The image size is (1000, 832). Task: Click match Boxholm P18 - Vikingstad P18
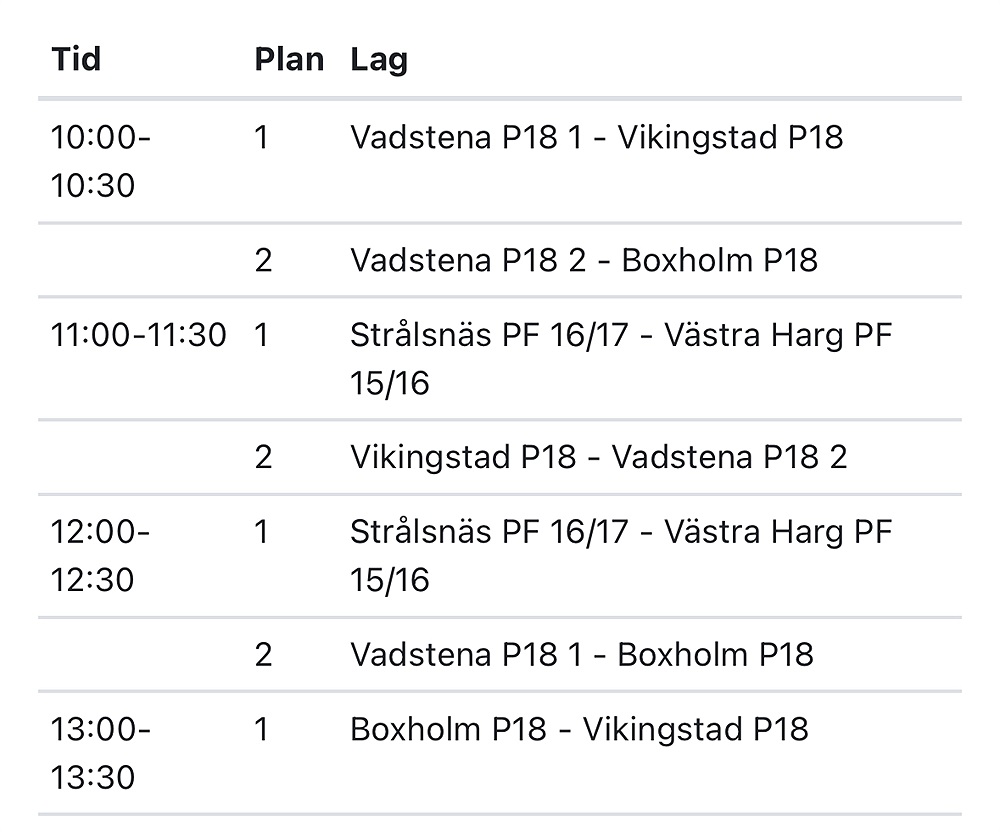(578, 729)
